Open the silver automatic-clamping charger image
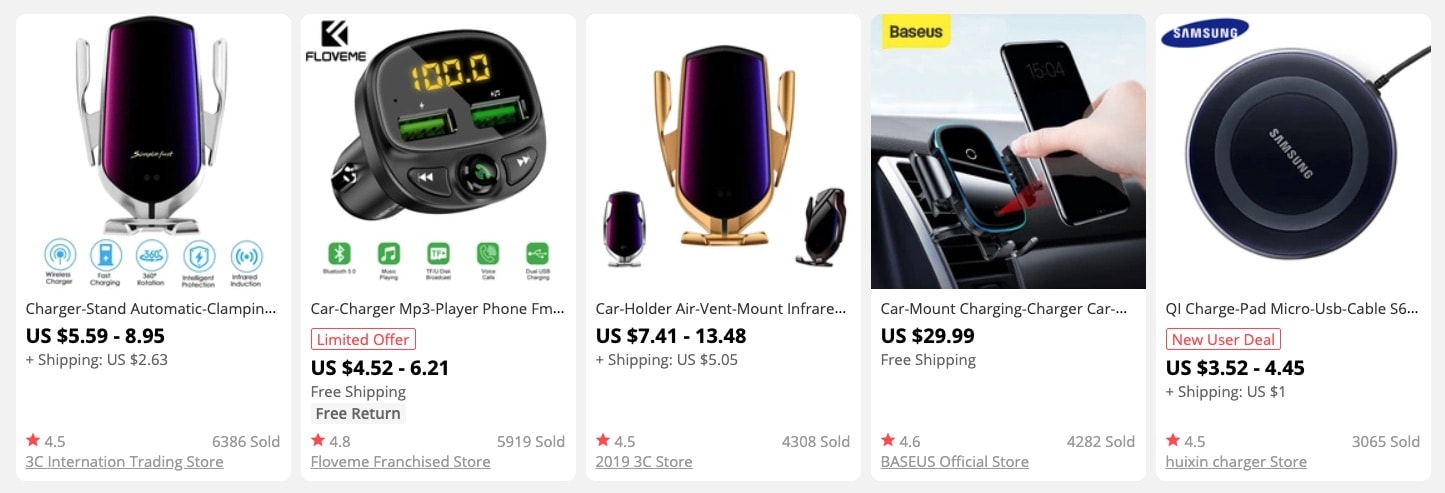 click(153, 152)
